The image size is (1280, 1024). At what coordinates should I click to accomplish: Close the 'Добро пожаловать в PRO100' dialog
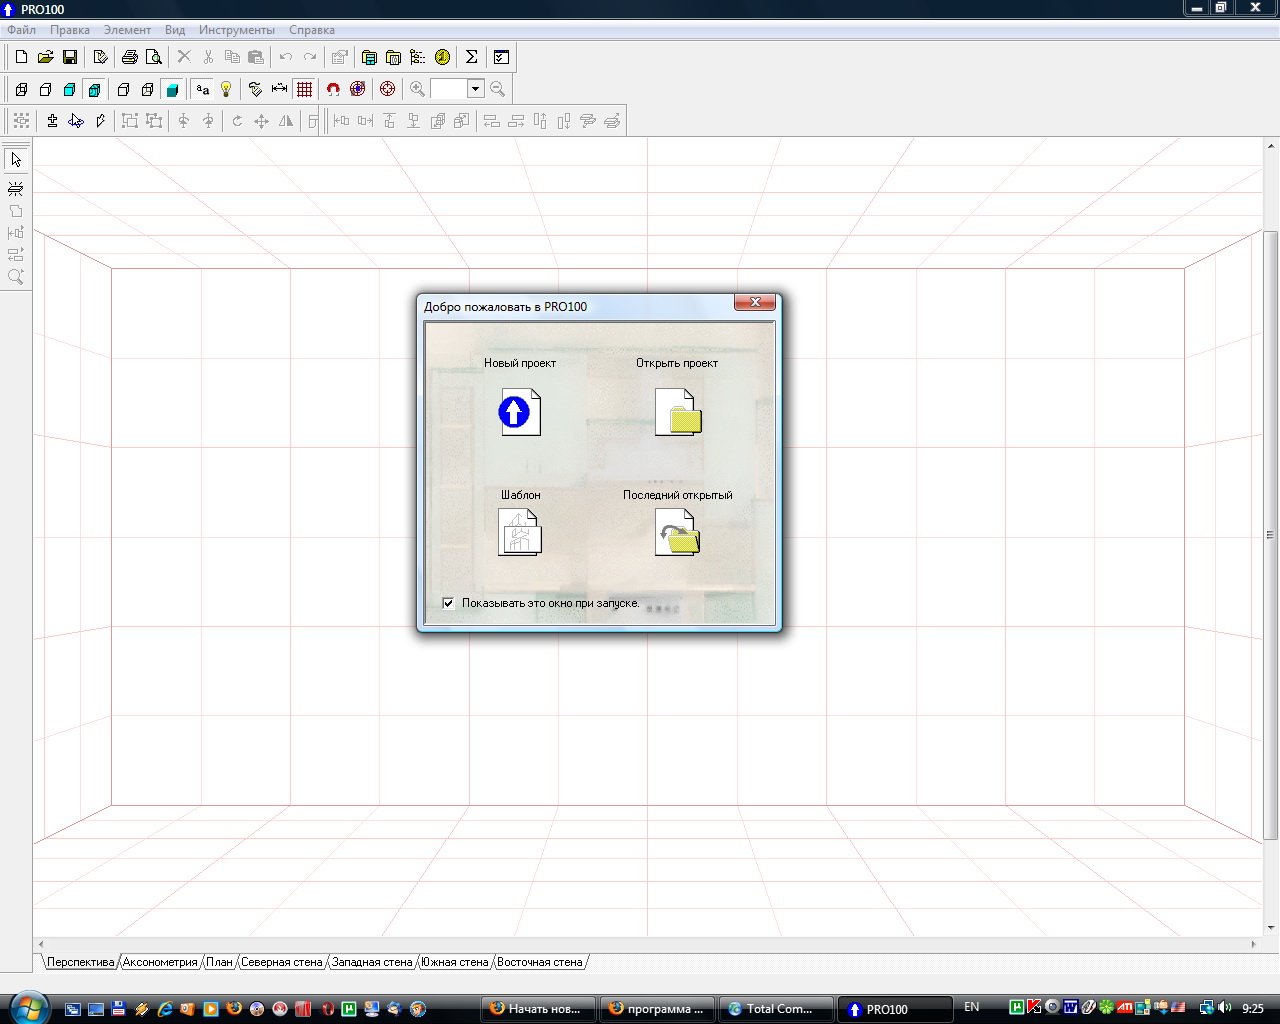point(755,302)
